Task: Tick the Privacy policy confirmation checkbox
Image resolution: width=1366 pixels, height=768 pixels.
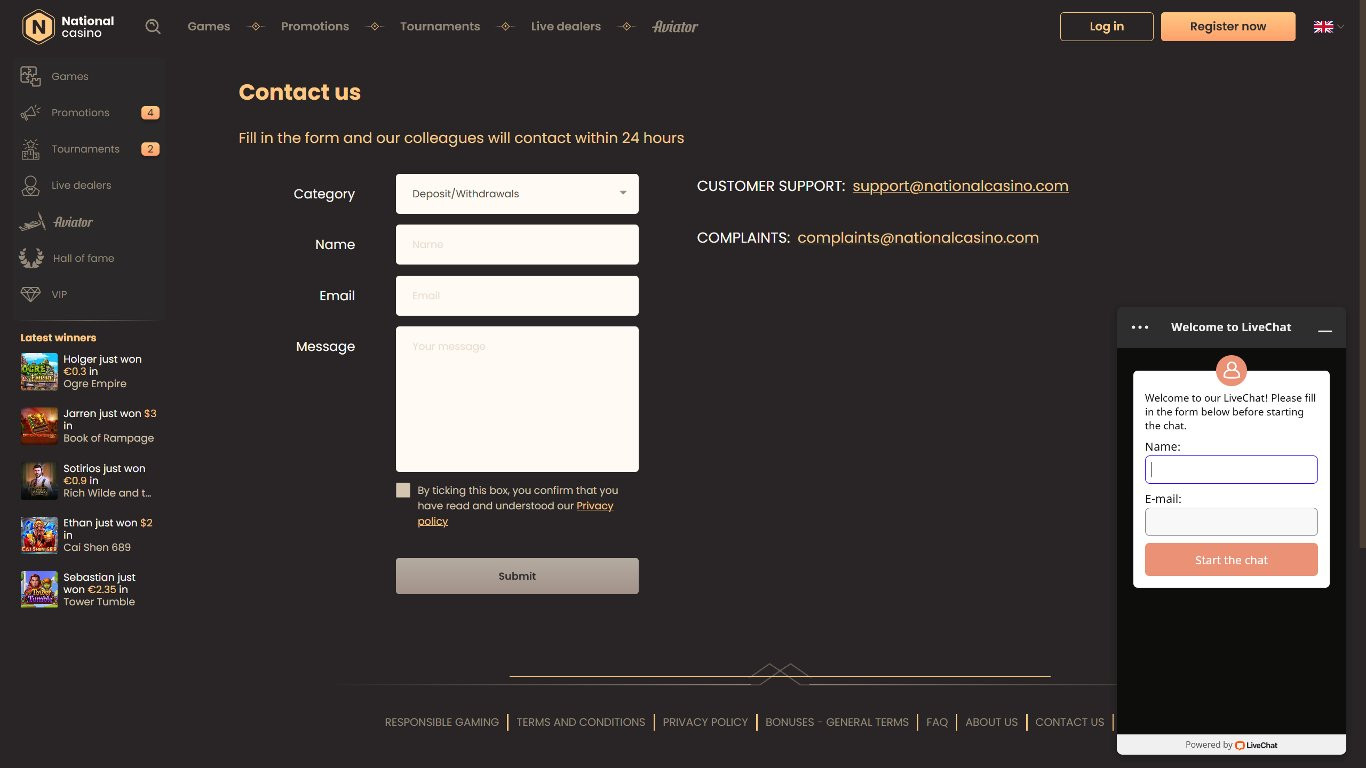Action: (x=403, y=490)
